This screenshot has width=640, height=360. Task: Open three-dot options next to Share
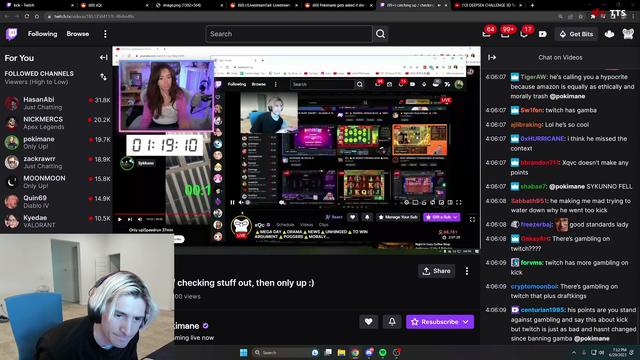(467, 271)
